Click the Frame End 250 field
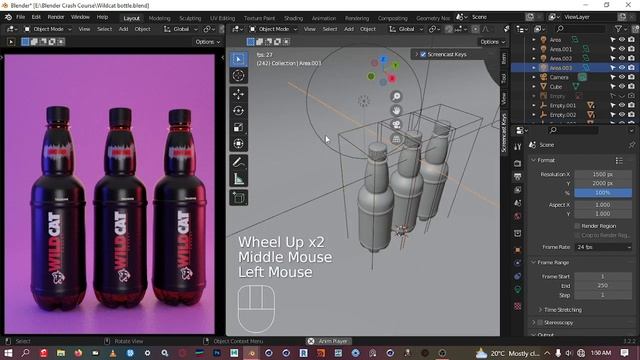This screenshot has width=640, height=360. coord(603,286)
